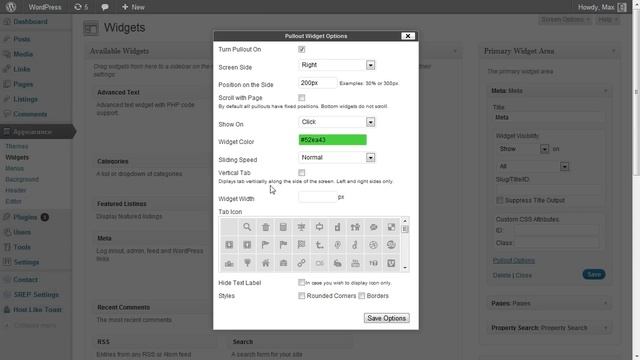
Task: Open the Screen Options tab
Action: (x=565, y=20)
